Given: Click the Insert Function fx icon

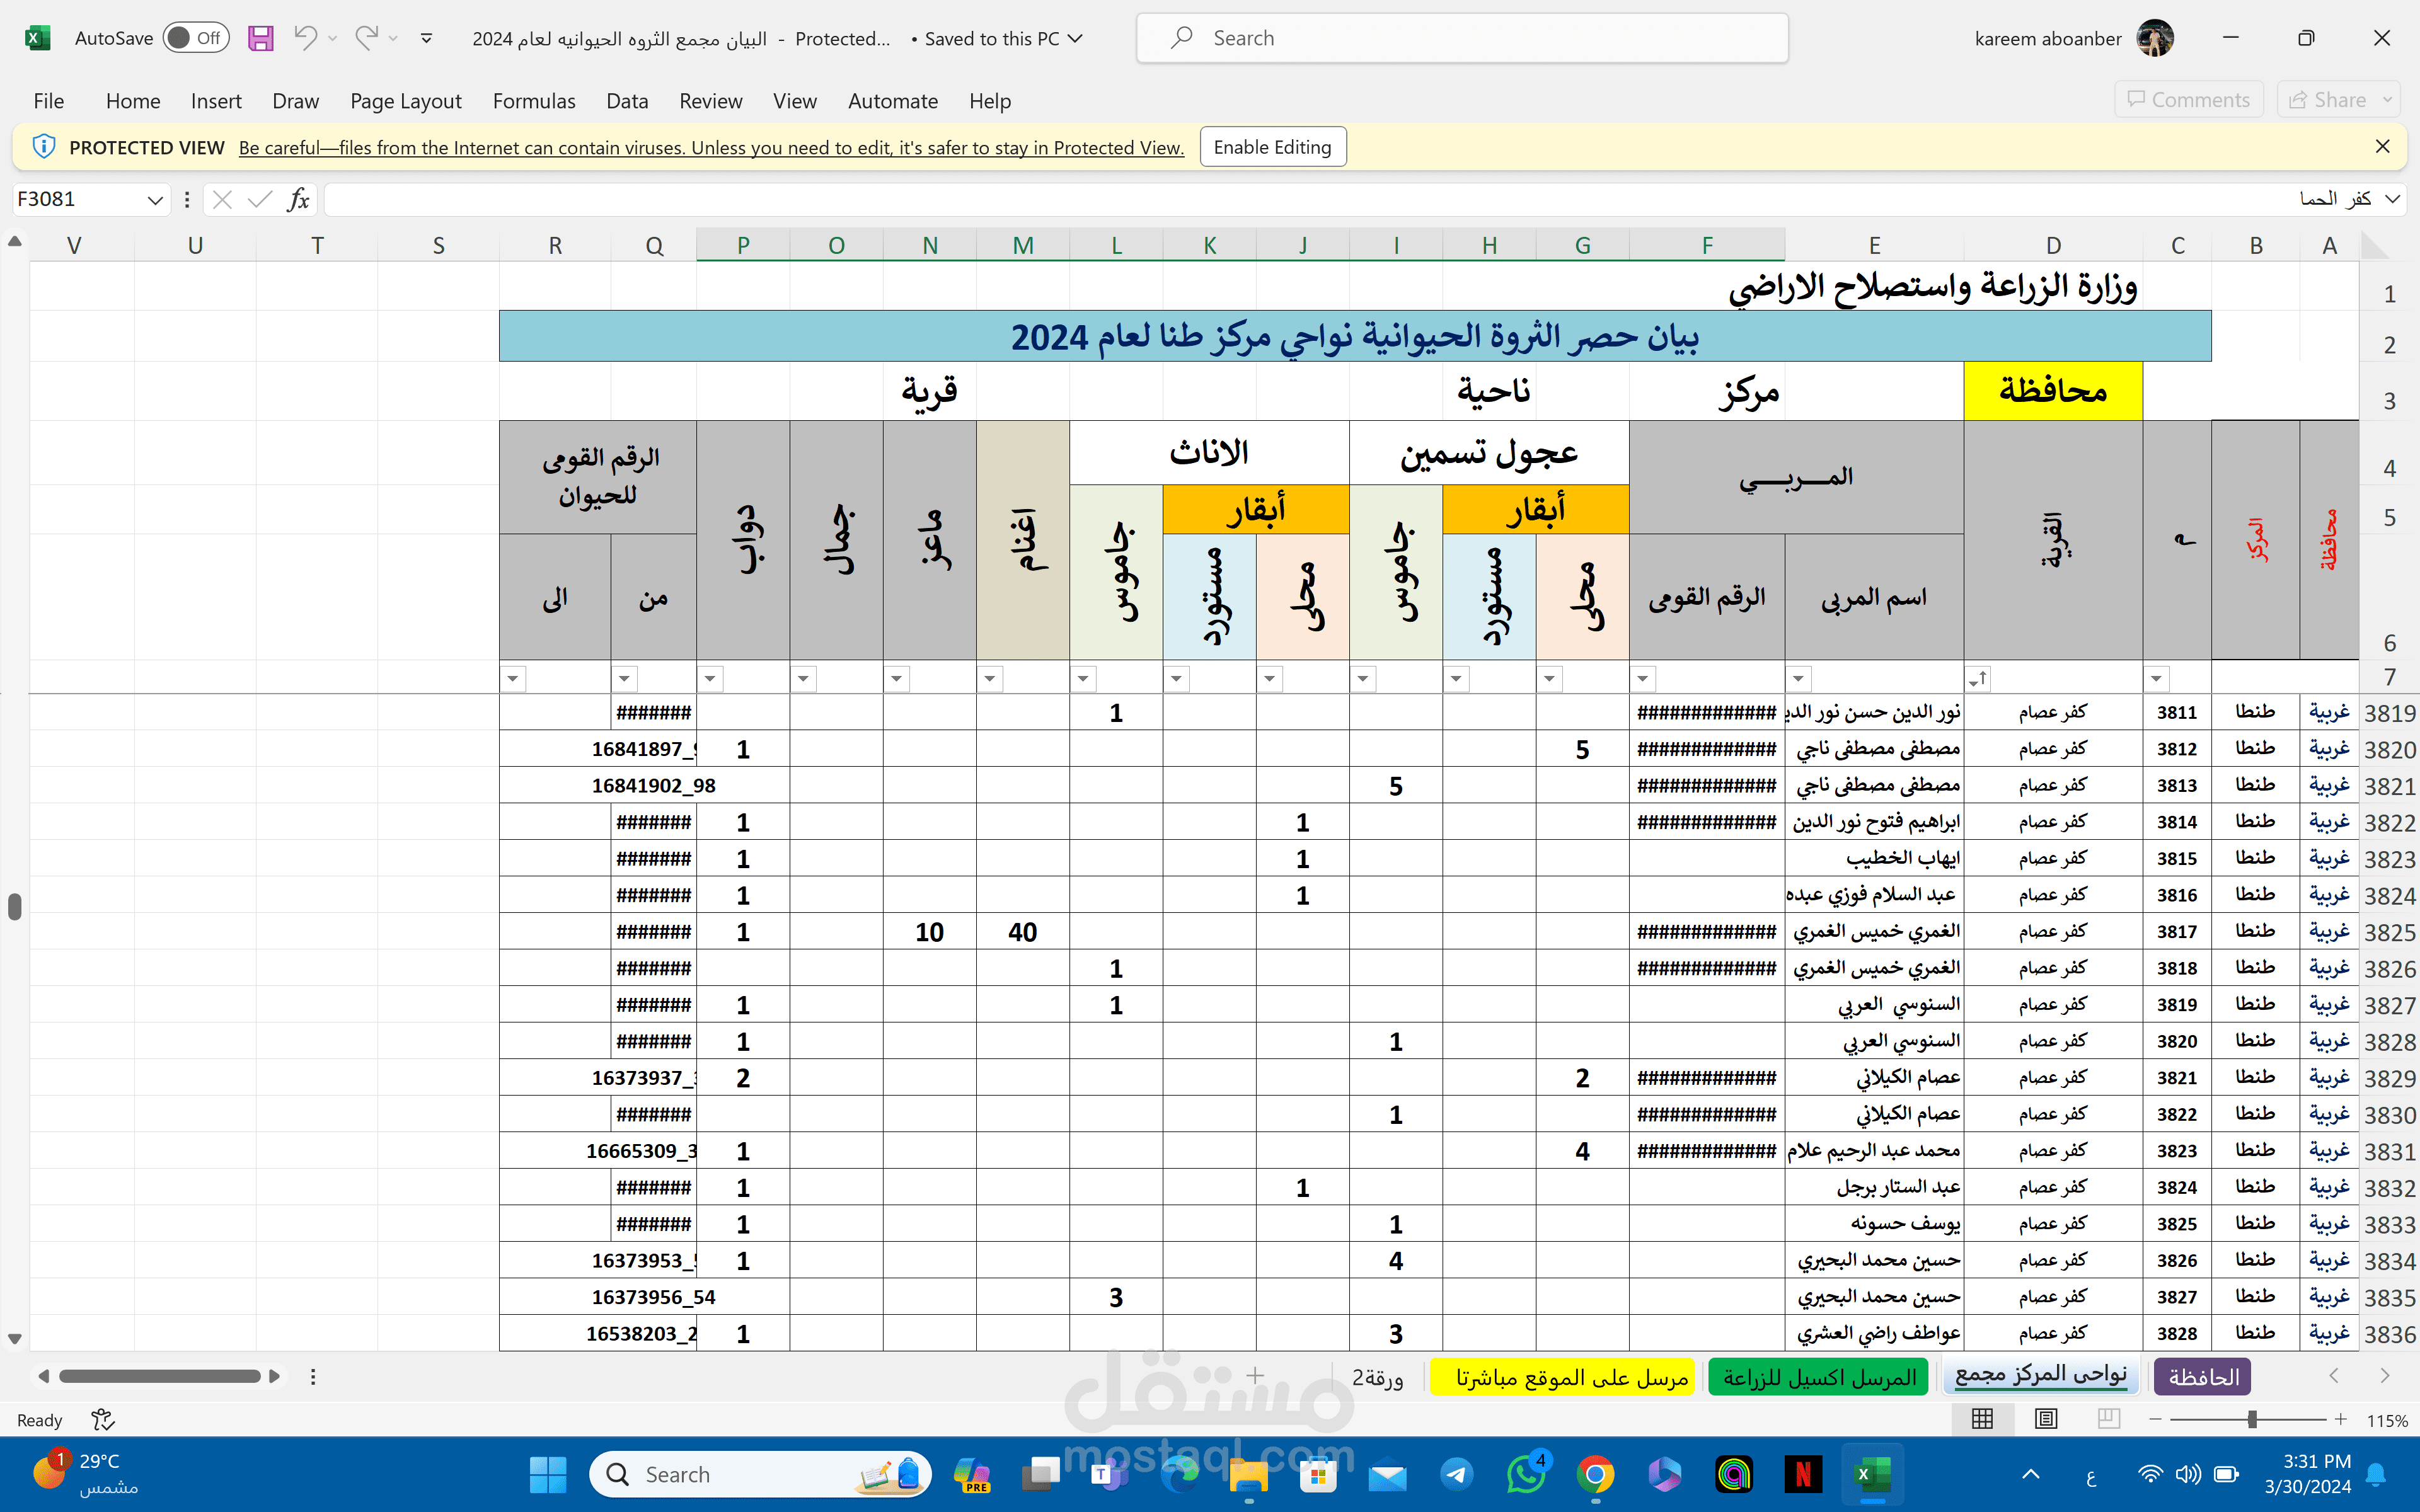Looking at the screenshot, I should pyautogui.click(x=298, y=200).
